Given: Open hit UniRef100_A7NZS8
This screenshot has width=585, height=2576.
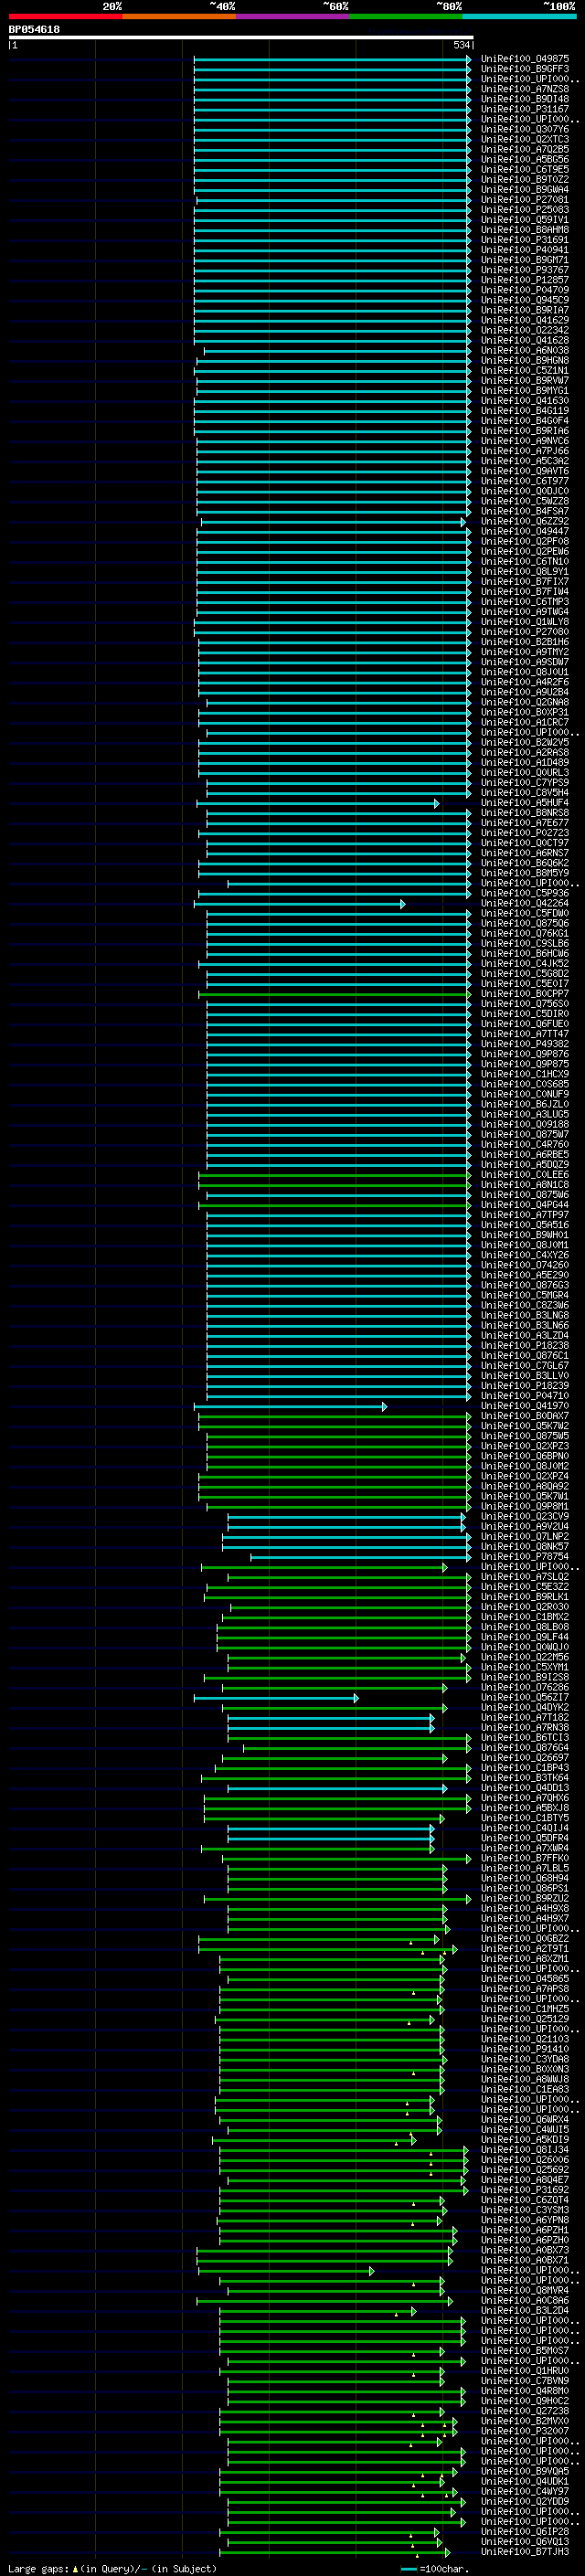Looking at the screenshot, I should click(x=525, y=89).
